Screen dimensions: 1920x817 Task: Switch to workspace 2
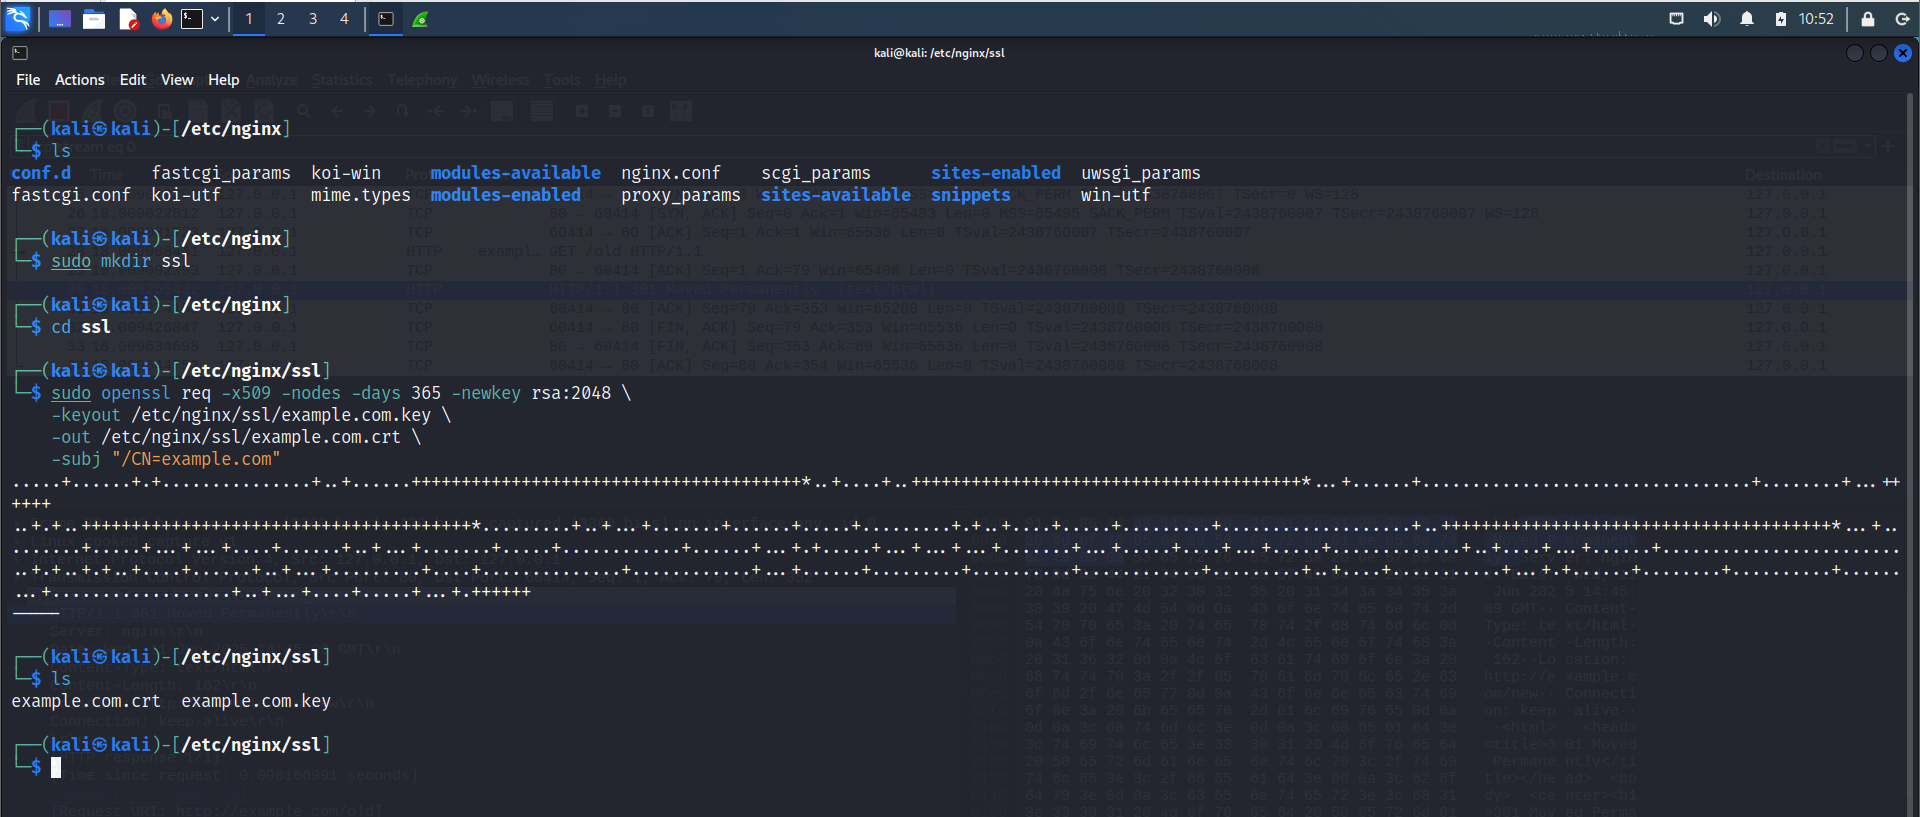tap(281, 19)
